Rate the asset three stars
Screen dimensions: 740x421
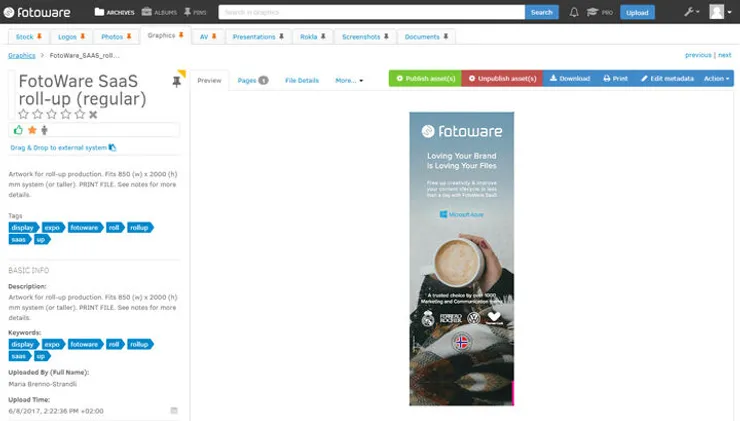(51, 114)
